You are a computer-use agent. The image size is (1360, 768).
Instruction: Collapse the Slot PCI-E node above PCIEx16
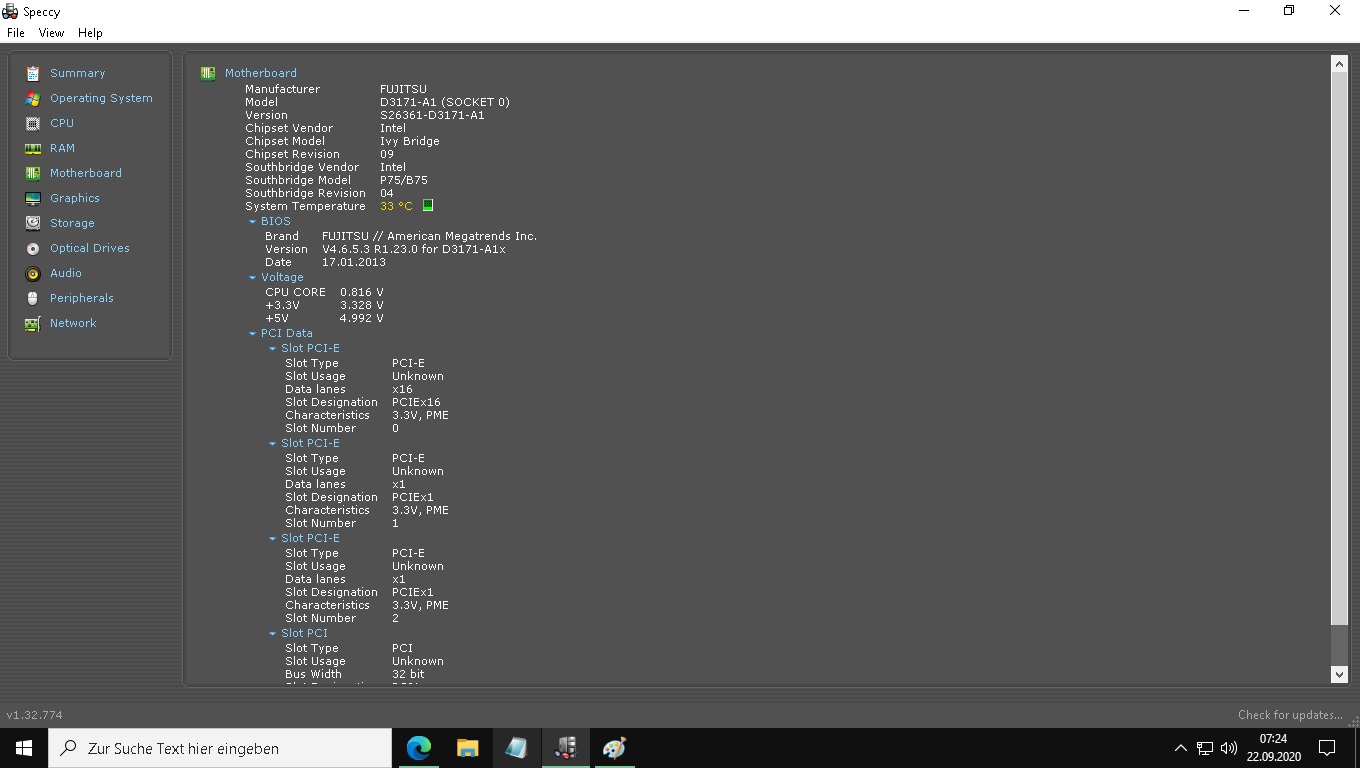[273, 349]
